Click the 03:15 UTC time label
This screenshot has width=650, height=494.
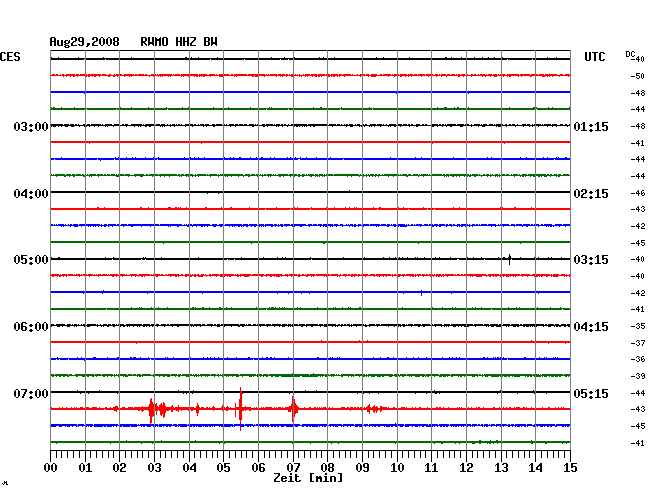click(x=591, y=260)
